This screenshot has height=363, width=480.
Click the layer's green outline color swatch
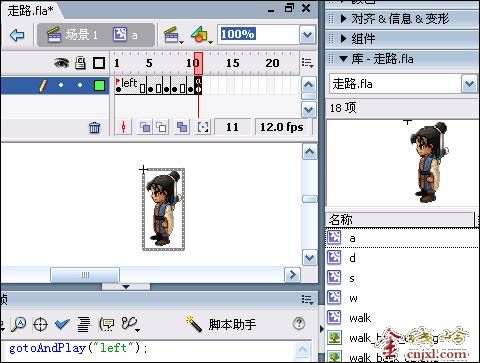(x=99, y=86)
